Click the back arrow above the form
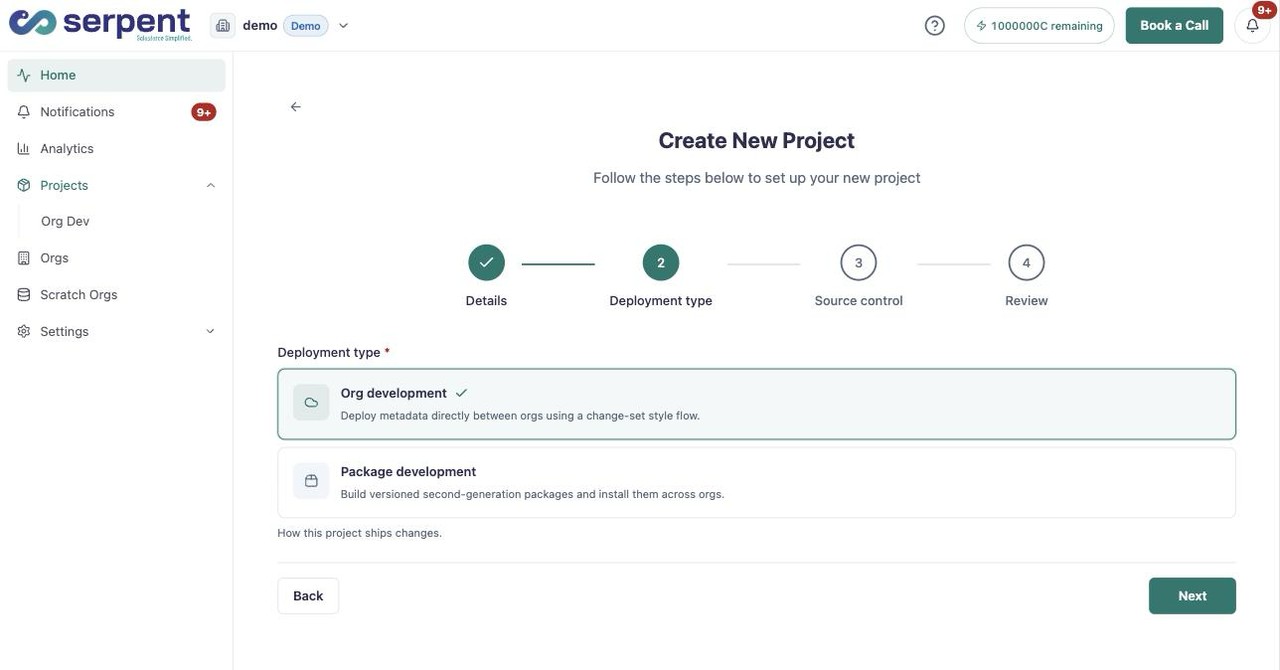Viewport: 1280px width, 670px height. click(295, 107)
